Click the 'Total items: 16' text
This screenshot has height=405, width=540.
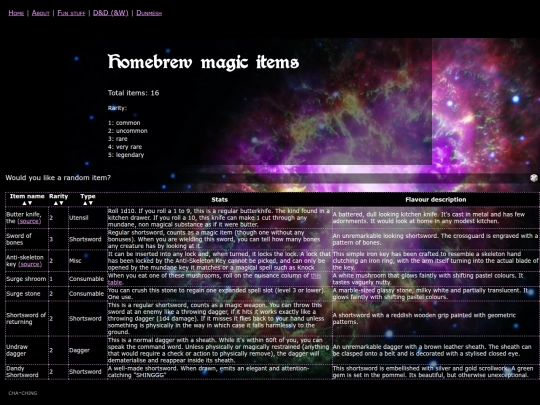pos(134,93)
